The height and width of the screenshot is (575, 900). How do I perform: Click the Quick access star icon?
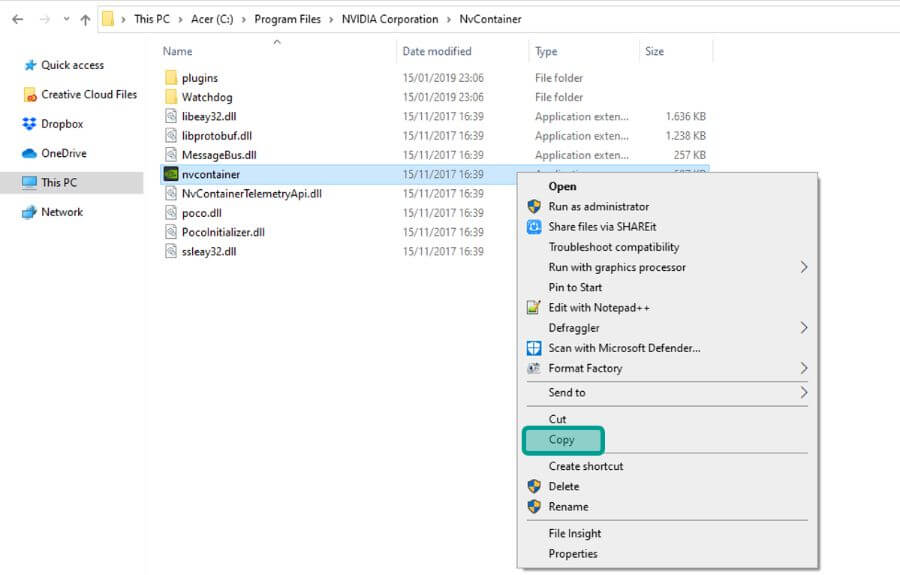[x=30, y=65]
